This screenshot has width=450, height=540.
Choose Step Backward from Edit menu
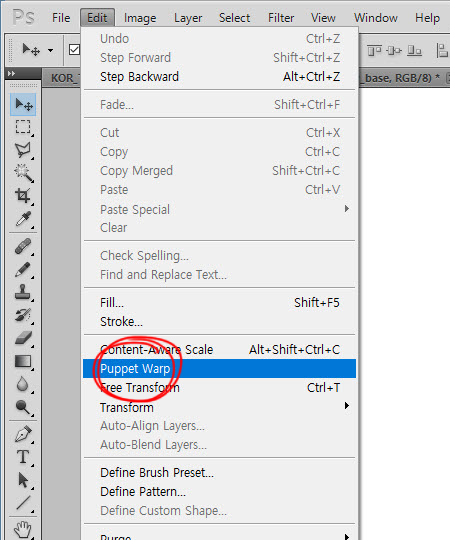220,76
